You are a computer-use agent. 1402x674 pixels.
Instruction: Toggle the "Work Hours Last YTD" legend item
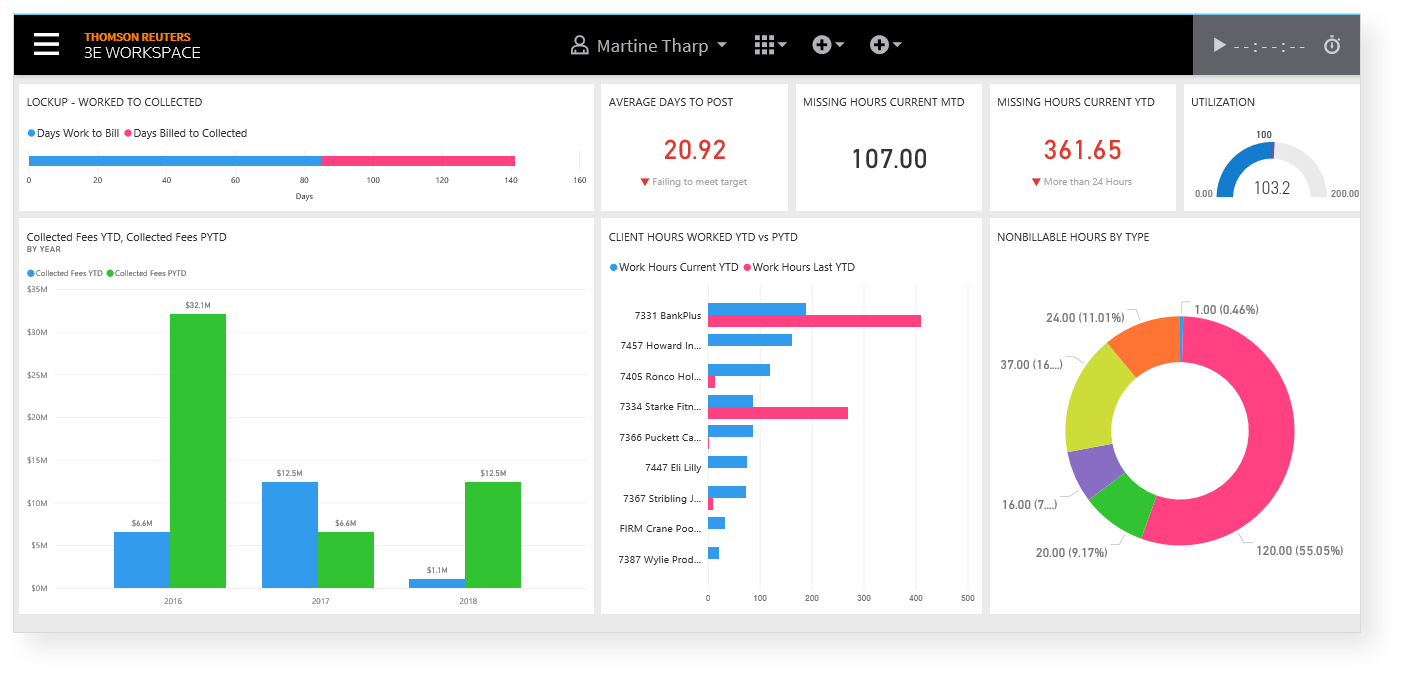[x=798, y=267]
